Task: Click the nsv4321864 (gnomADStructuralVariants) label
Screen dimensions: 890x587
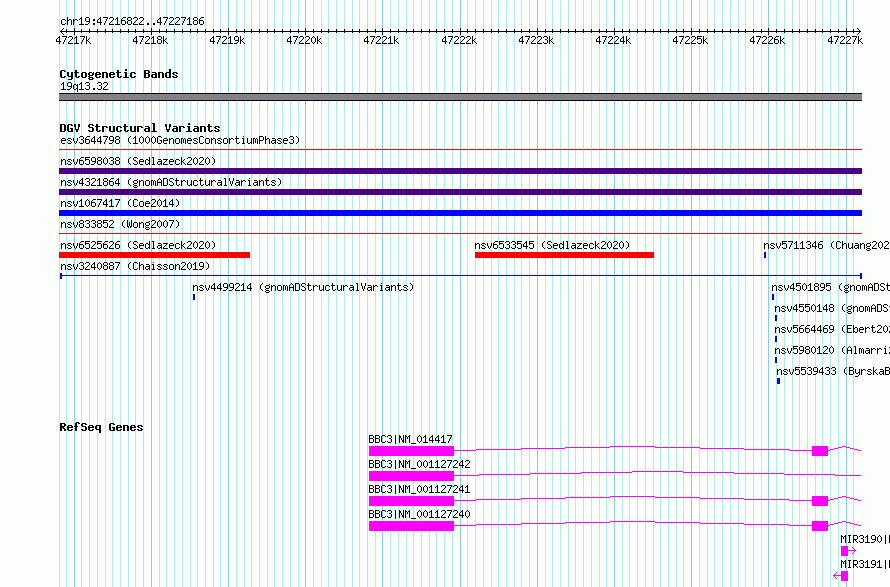Action: tap(171, 182)
